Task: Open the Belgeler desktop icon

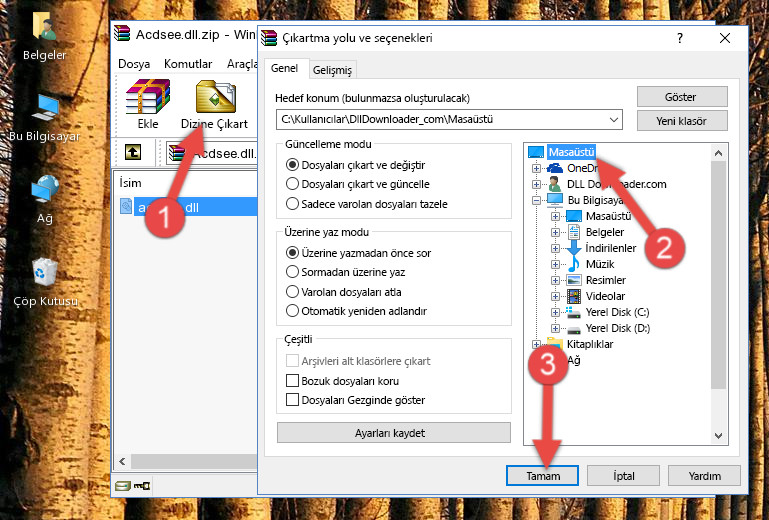Action: 45,37
